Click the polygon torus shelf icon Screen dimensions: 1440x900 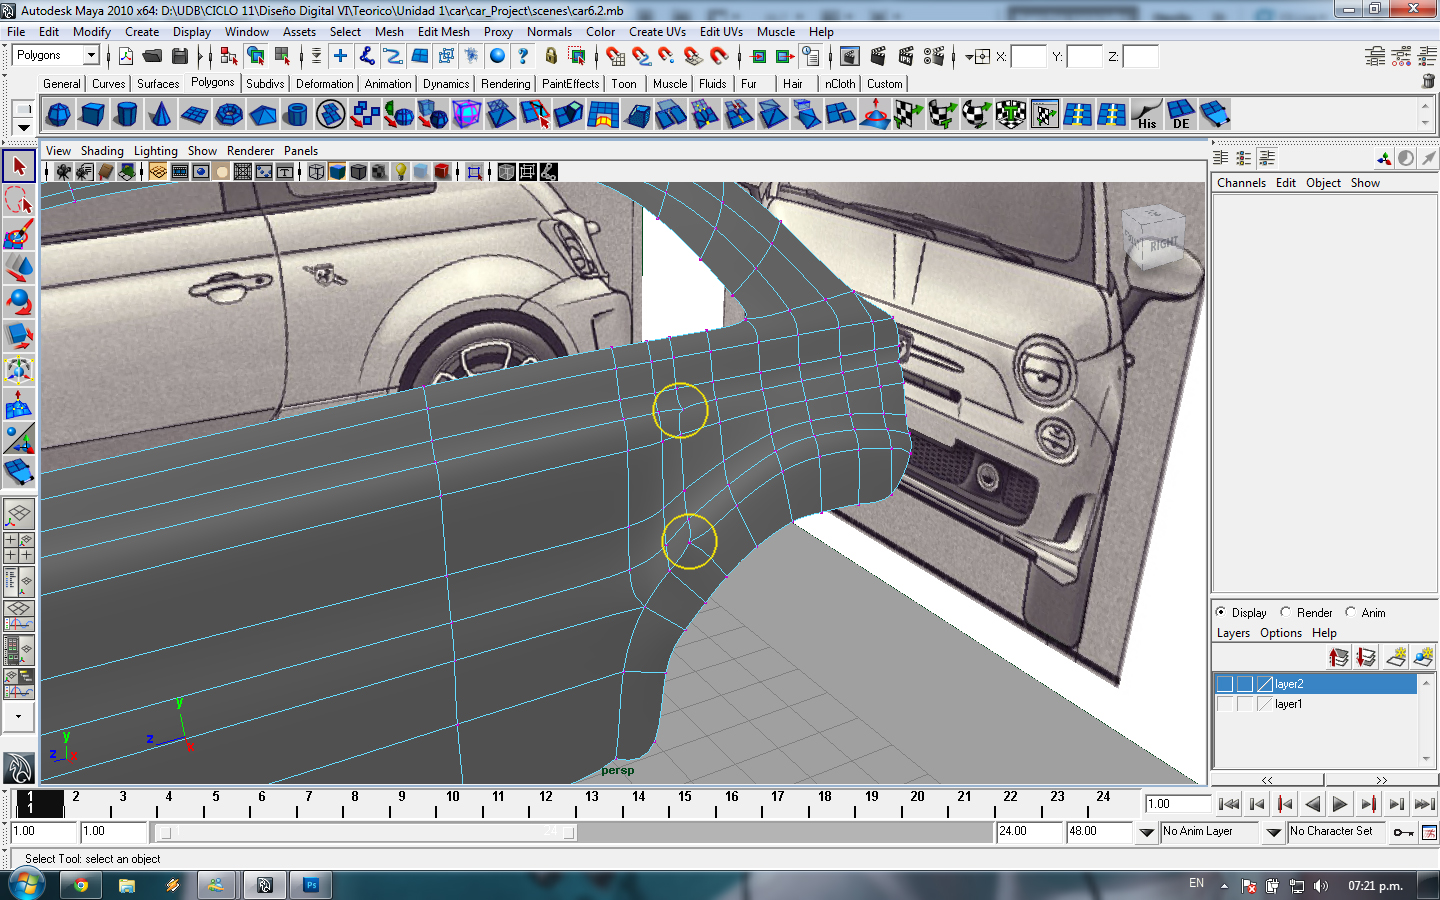pos(229,115)
